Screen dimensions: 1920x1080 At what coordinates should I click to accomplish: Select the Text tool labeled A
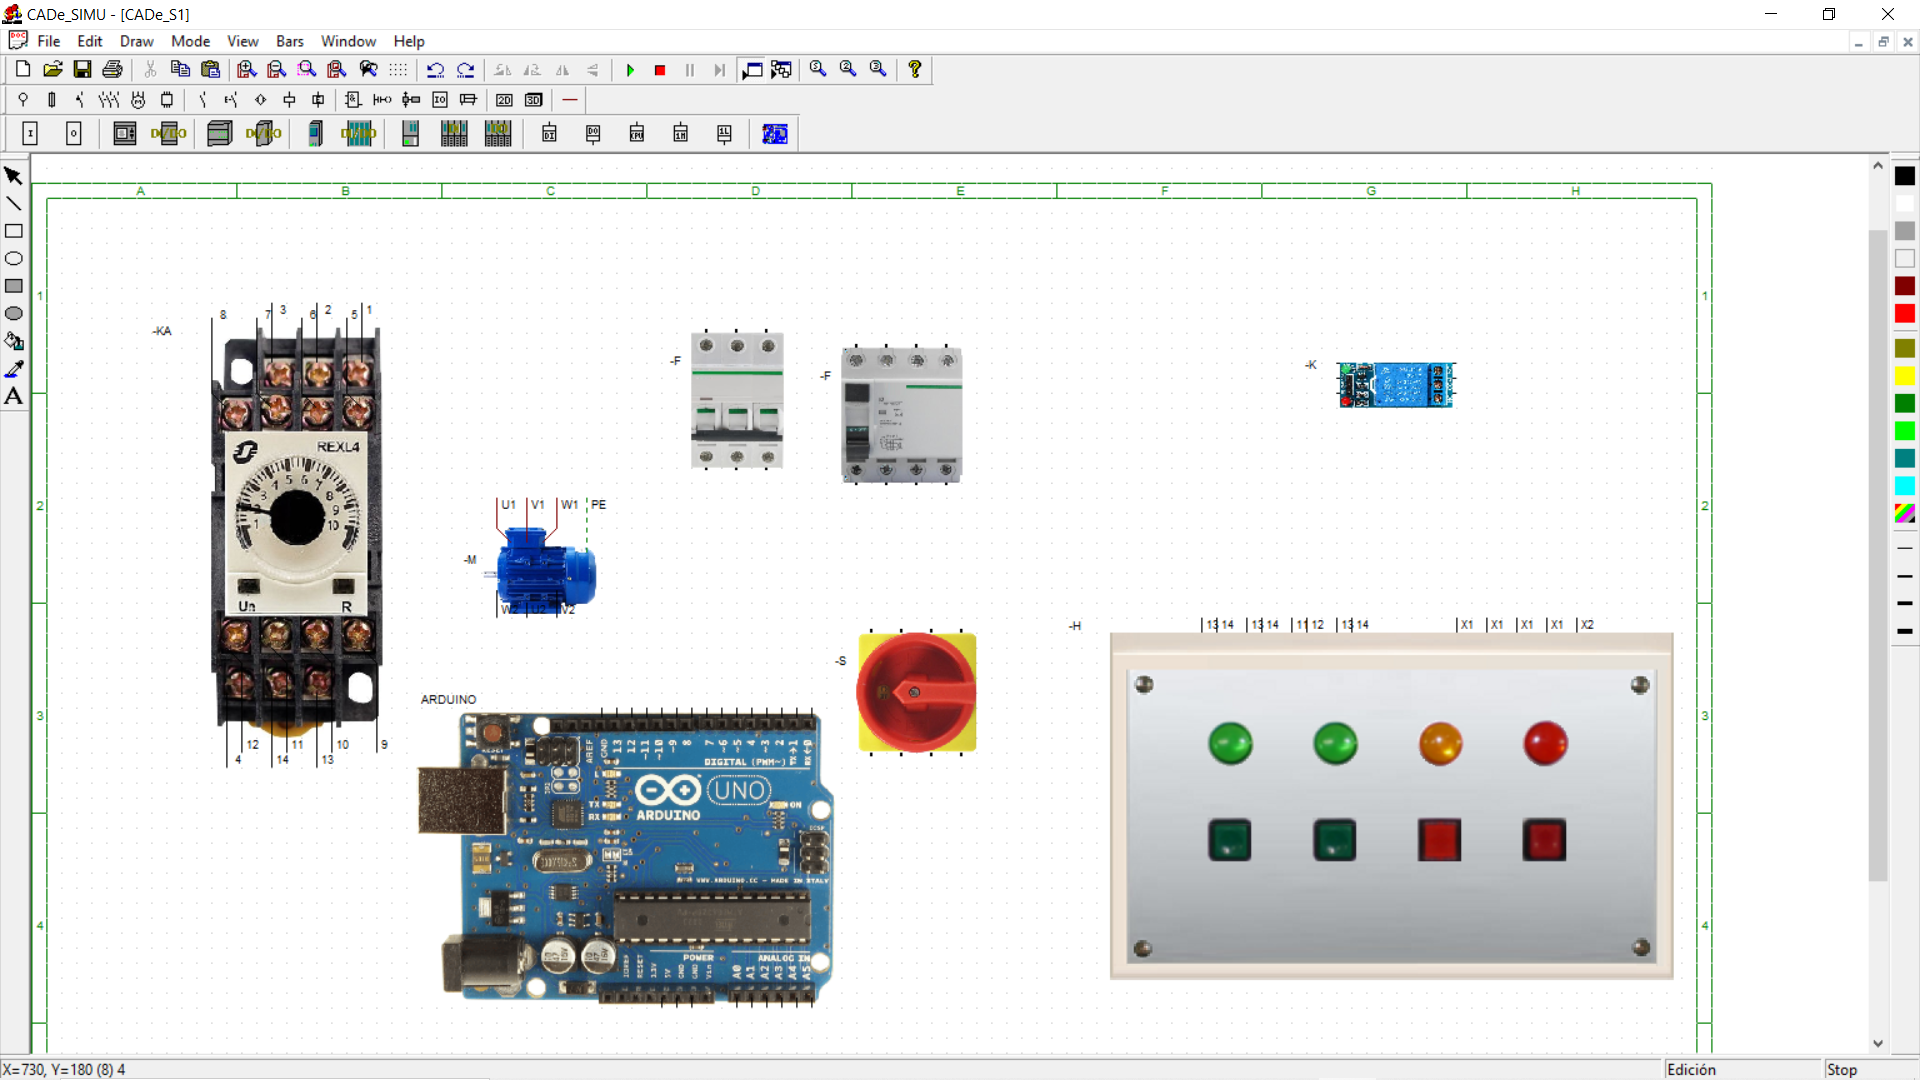click(14, 396)
